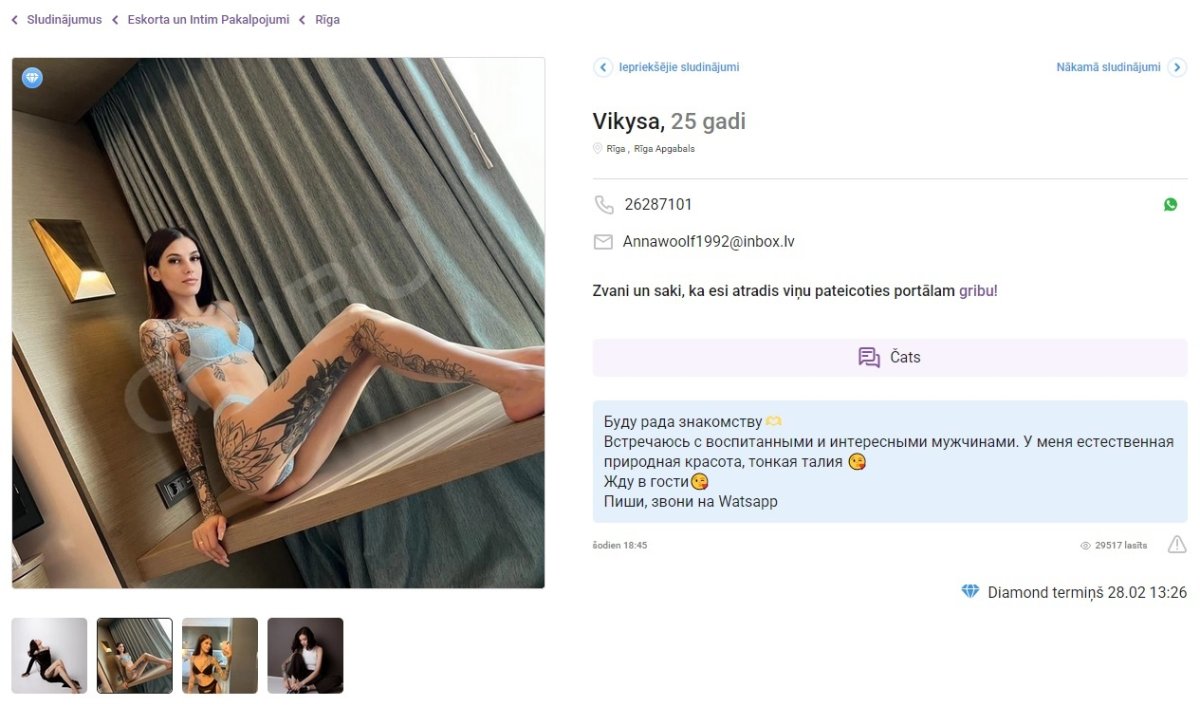Follow the Nākamā sludinājumi link

click(x=1108, y=67)
